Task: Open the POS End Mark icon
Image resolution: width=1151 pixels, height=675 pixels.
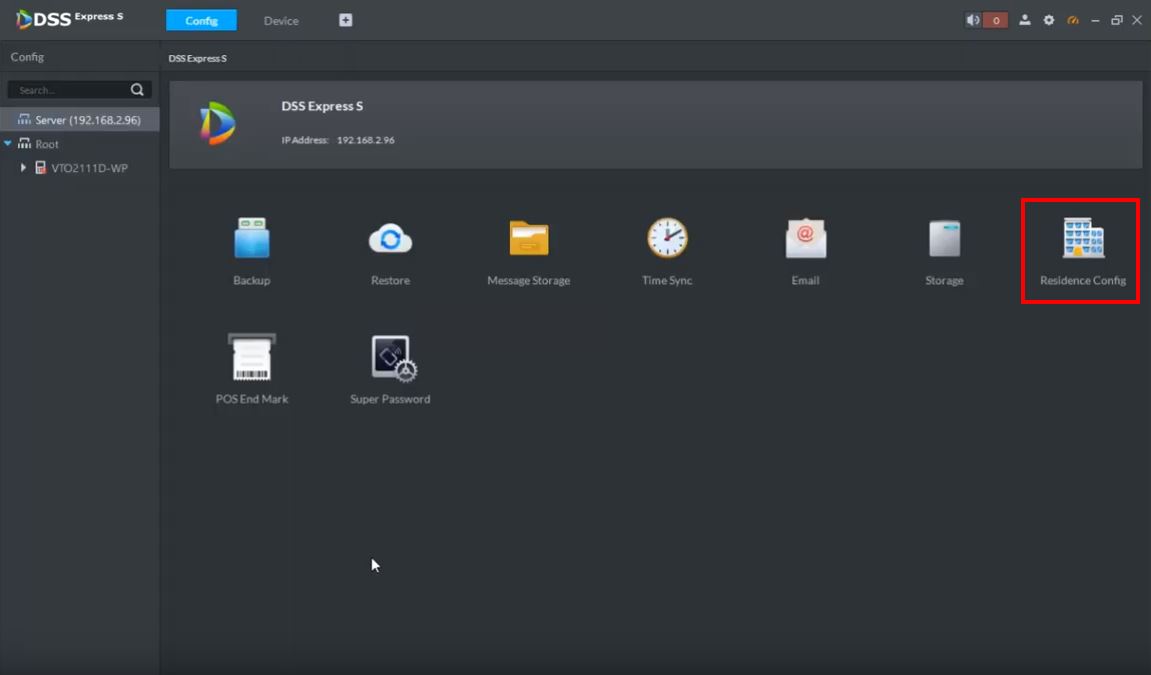Action: [x=252, y=357]
